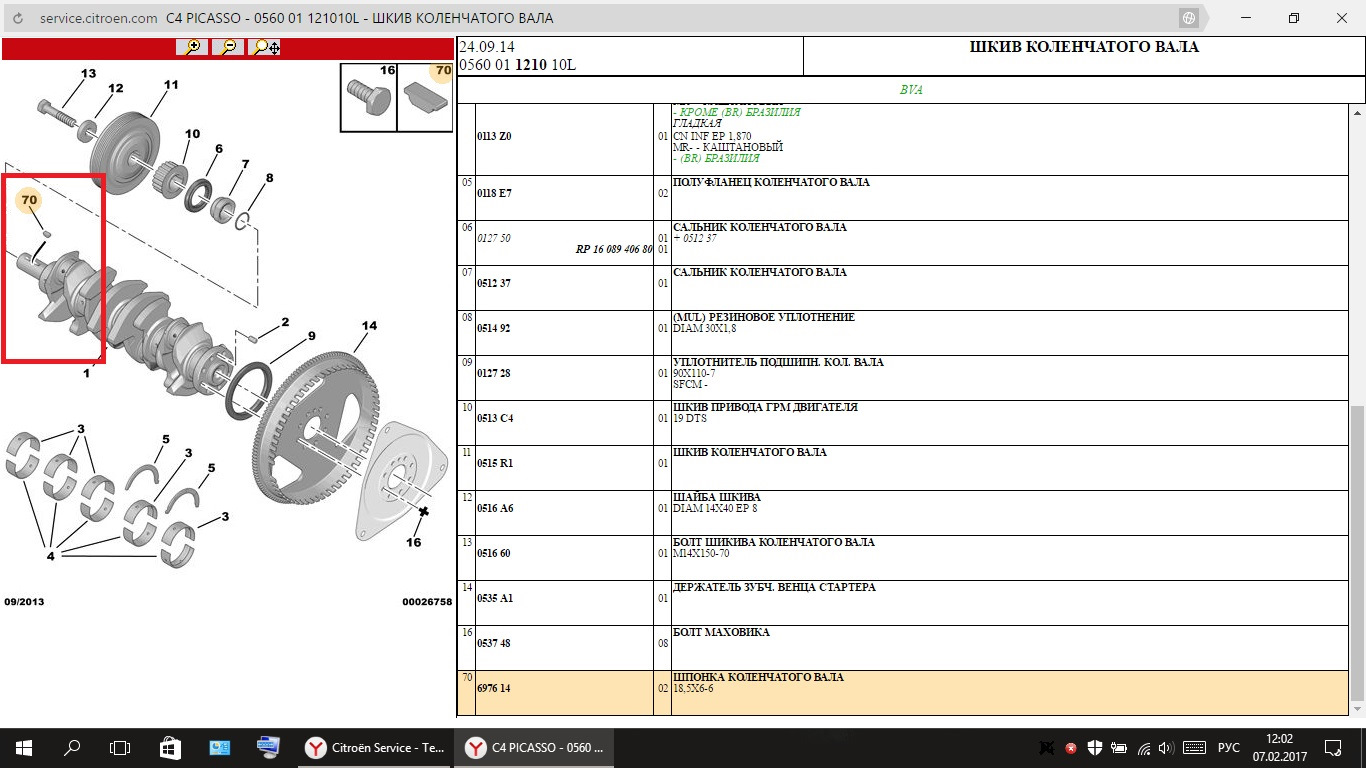The height and width of the screenshot is (768, 1366).
Task: Click the BVA header label
Action: (x=911, y=89)
